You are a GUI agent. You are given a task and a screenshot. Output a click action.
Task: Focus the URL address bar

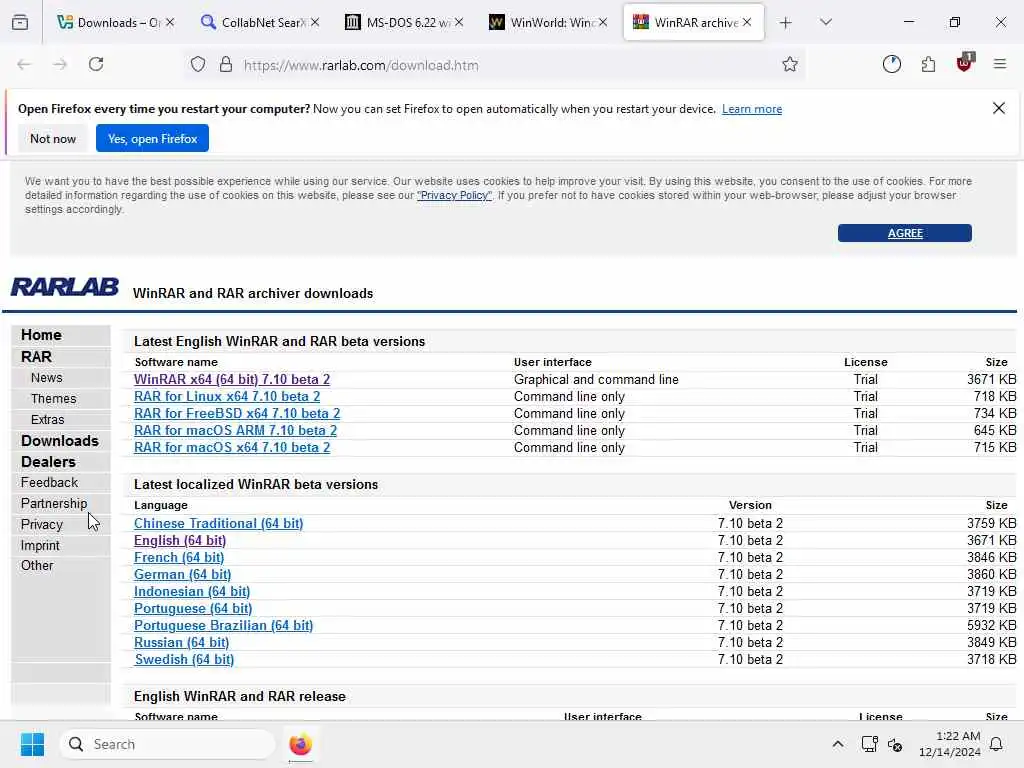coord(496,65)
